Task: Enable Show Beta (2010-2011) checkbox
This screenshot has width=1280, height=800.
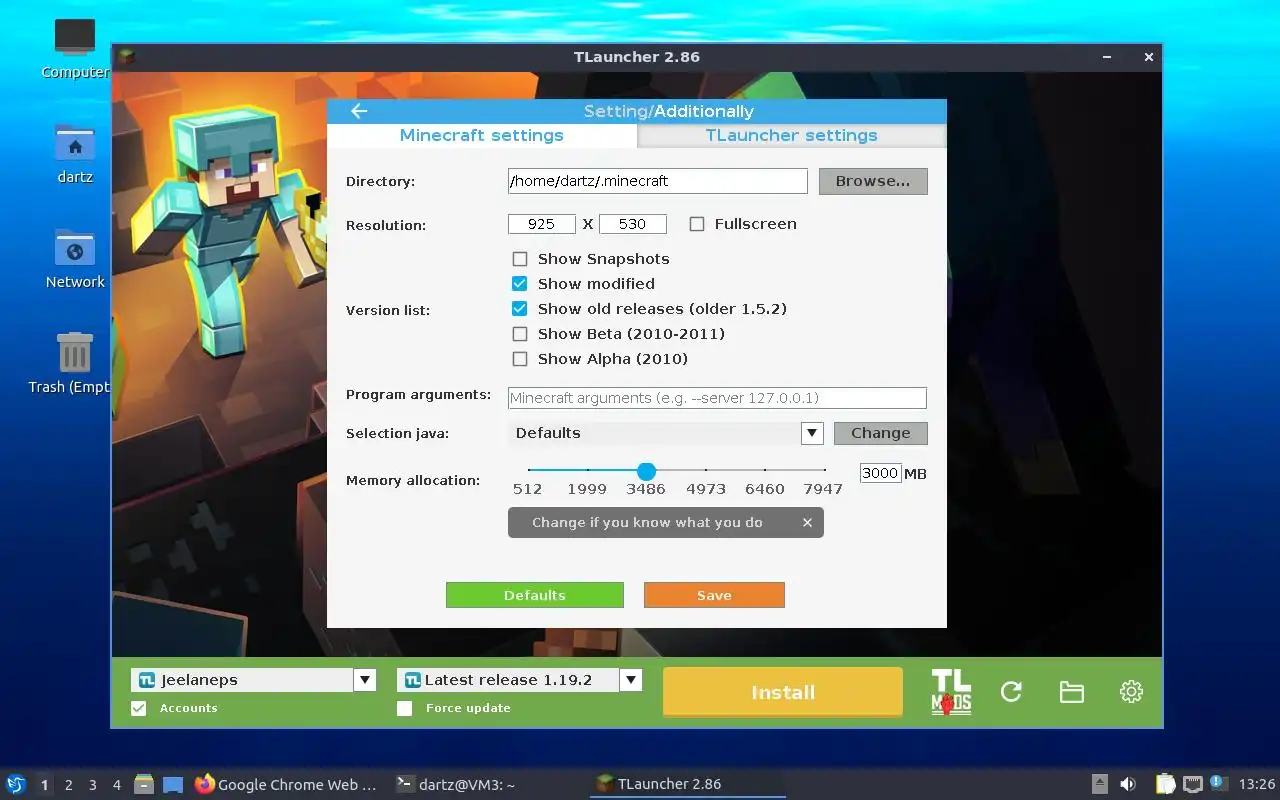Action: click(x=520, y=334)
